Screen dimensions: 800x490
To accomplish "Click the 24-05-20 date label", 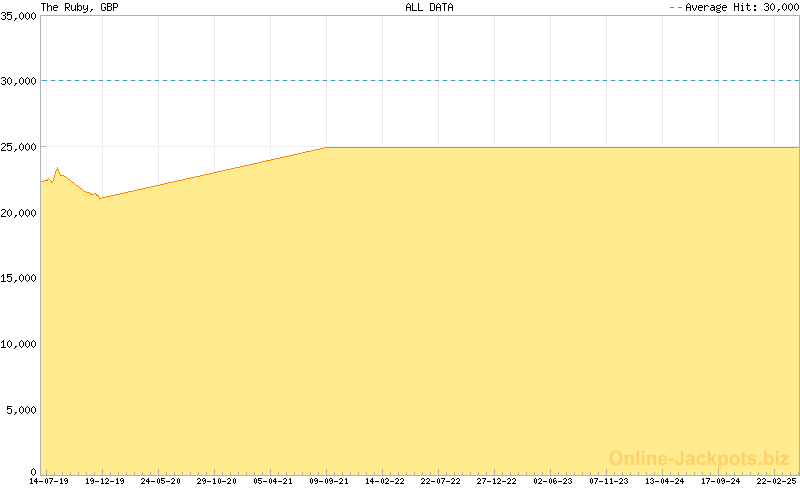I will pos(161,482).
